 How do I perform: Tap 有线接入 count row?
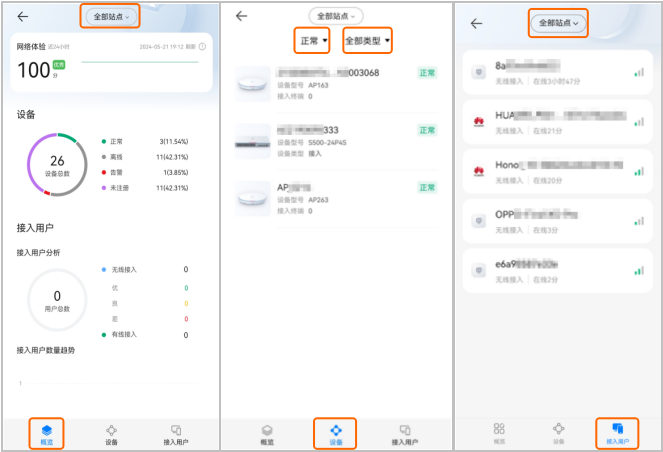pos(145,335)
